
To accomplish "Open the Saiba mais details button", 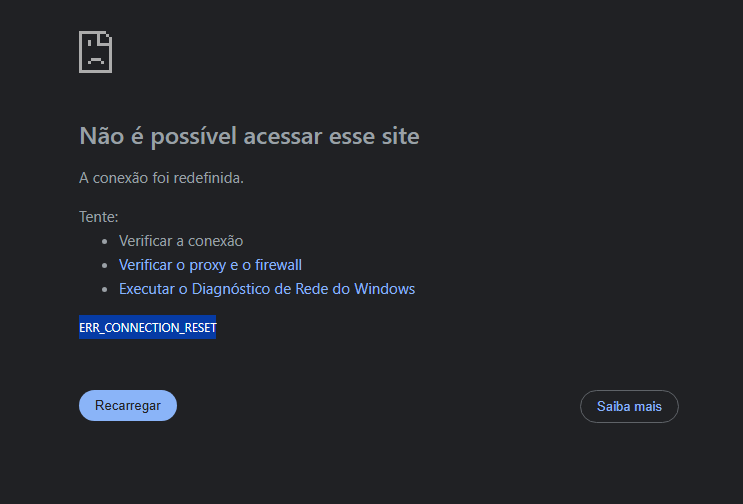I will [629, 406].
